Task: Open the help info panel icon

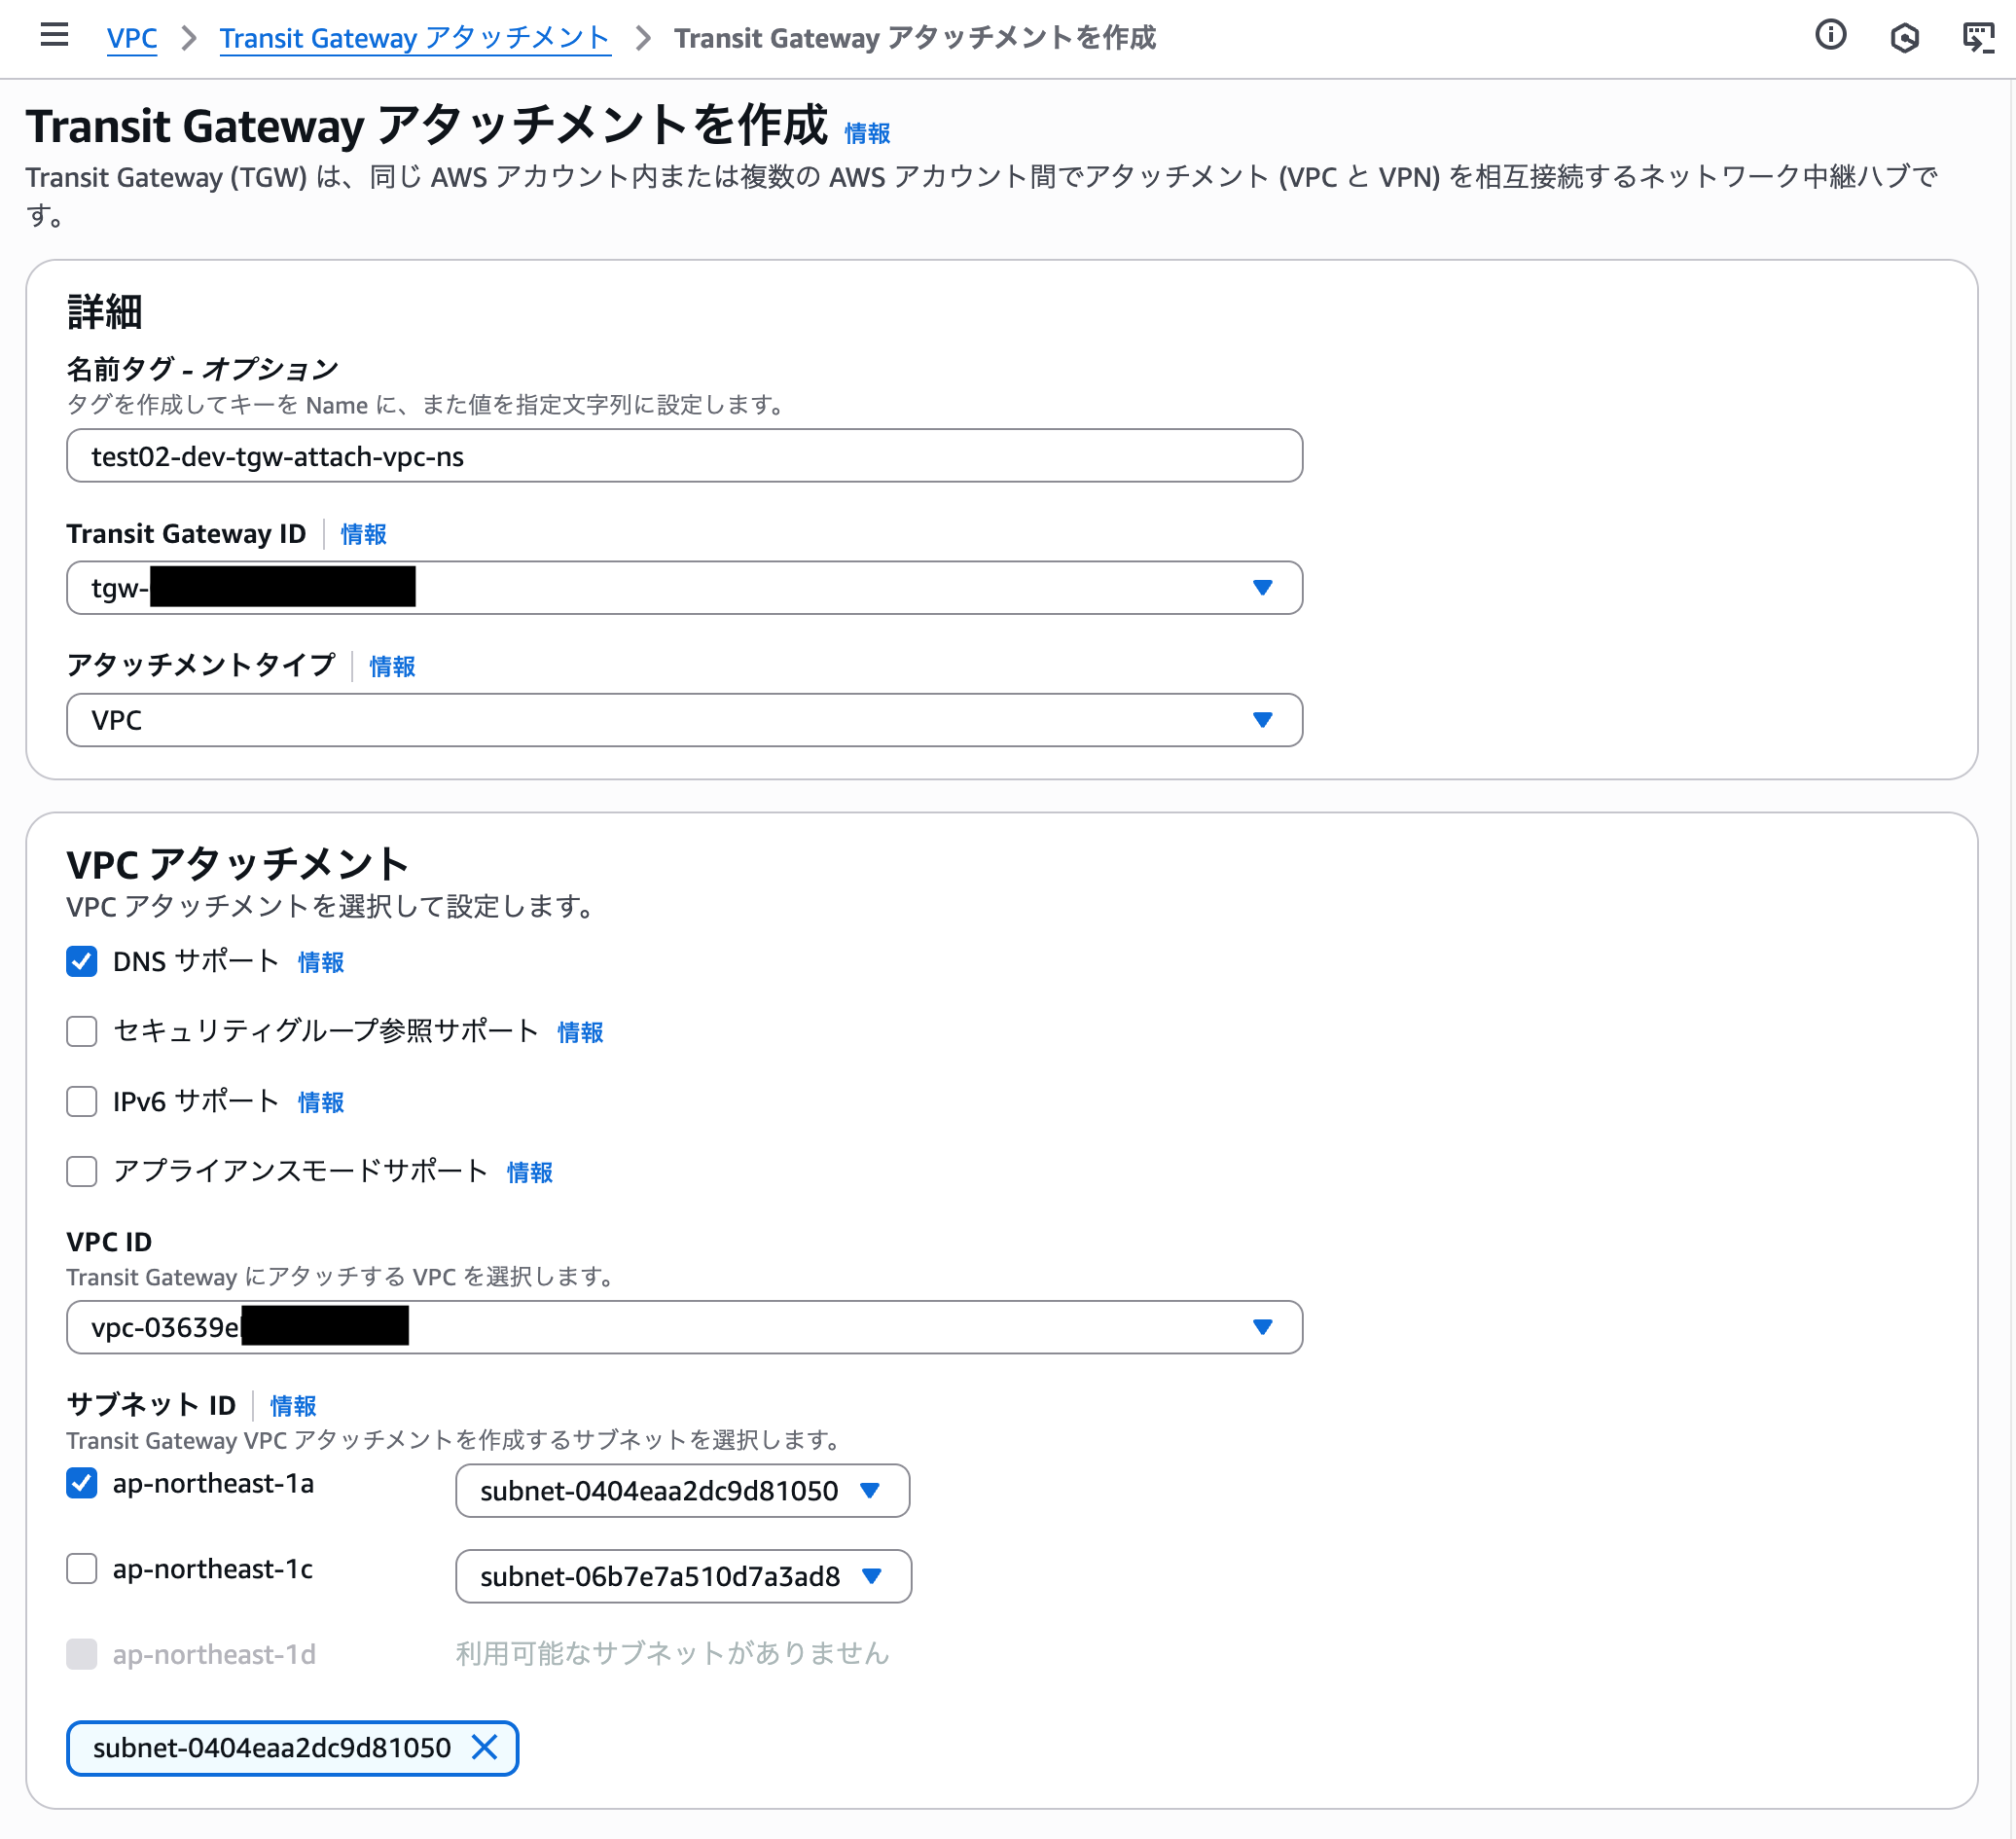Action: pos(1831,36)
